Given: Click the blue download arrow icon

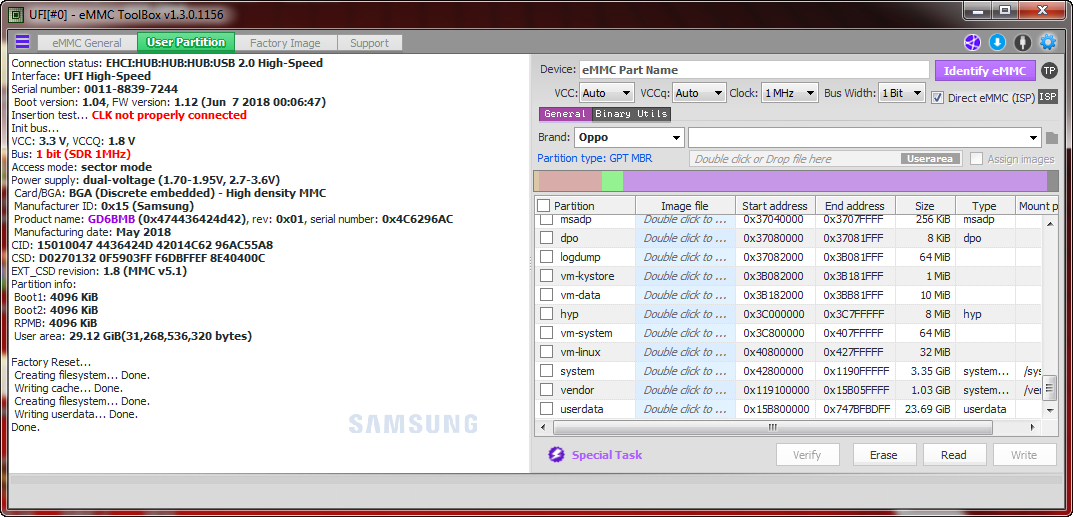Looking at the screenshot, I should pos(998,42).
